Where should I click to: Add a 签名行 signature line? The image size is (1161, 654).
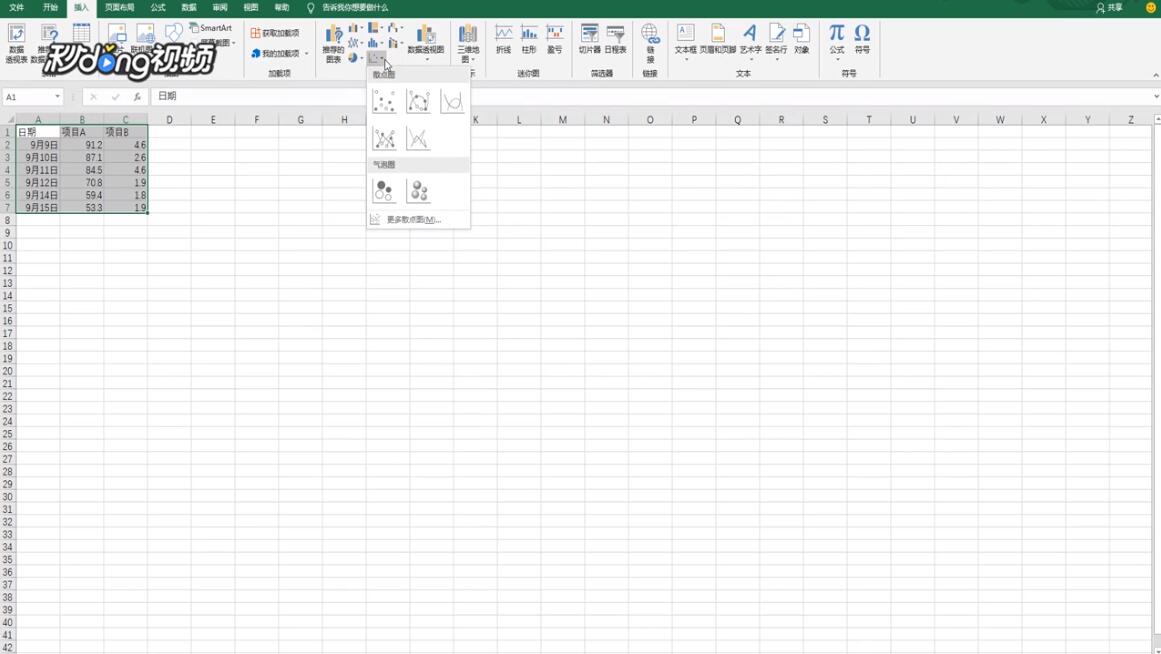(x=776, y=41)
